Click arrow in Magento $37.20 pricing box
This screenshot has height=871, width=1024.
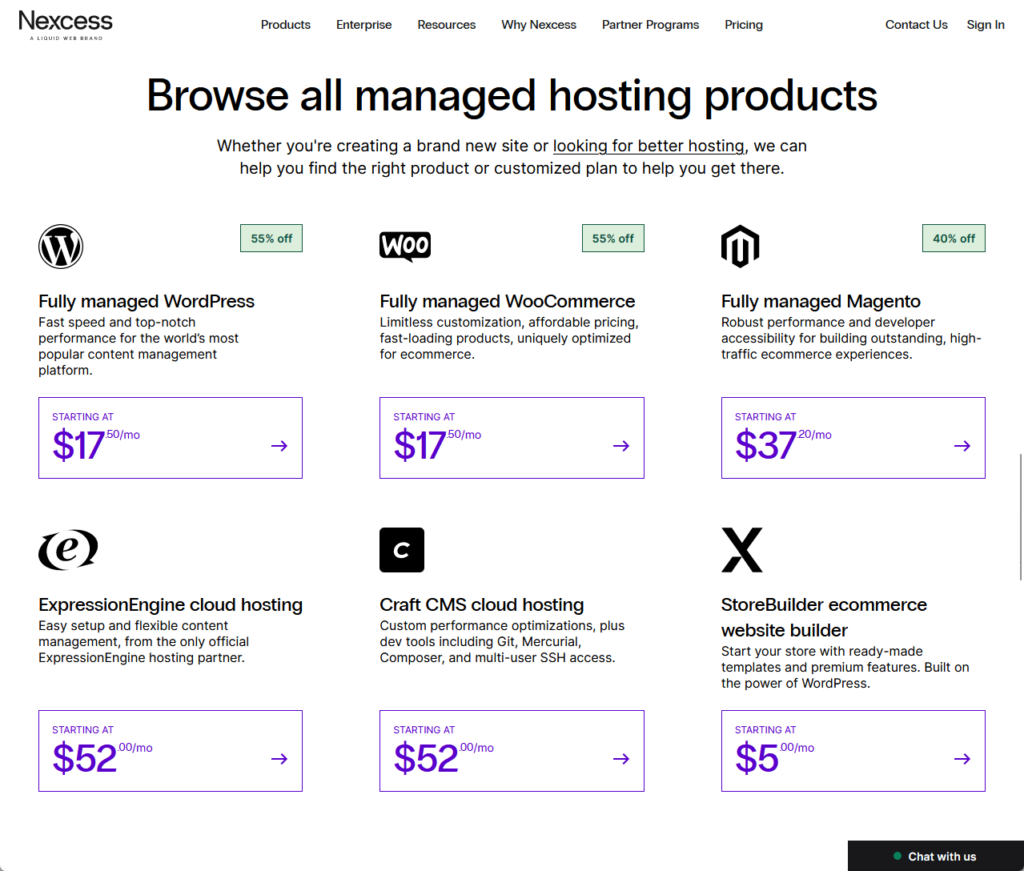962,446
